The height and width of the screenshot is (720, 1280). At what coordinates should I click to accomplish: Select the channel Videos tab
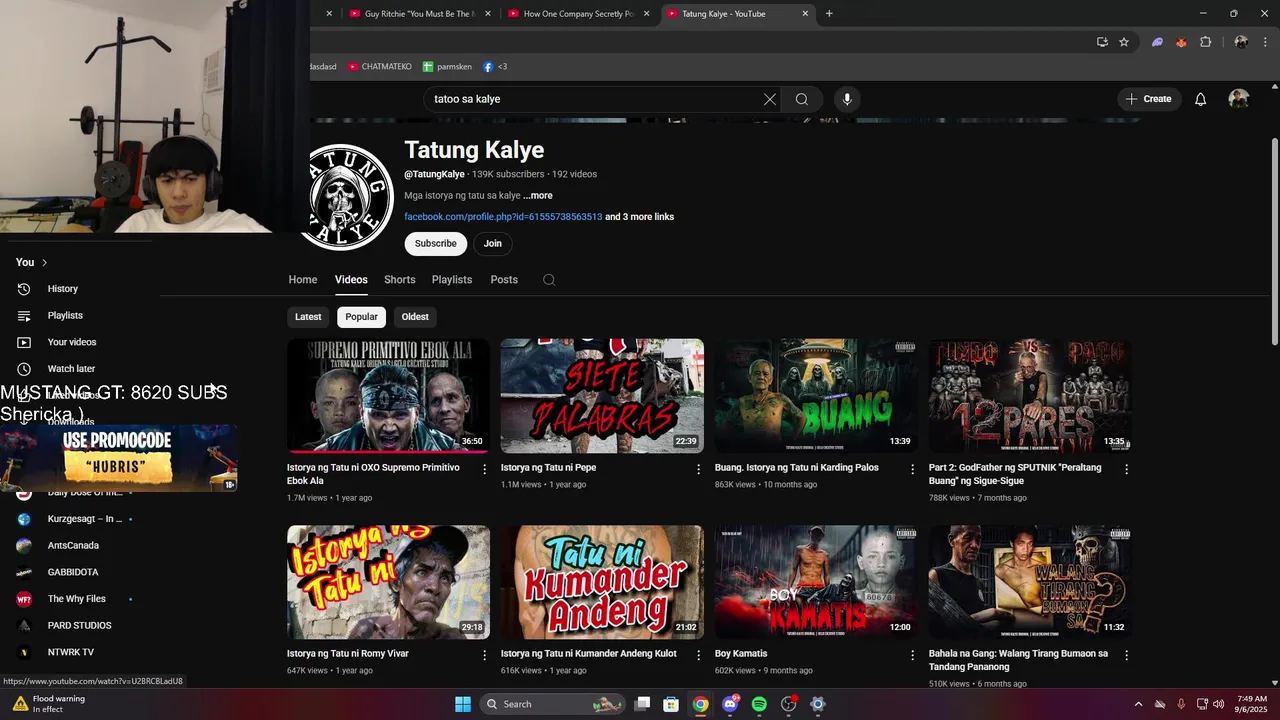click(x=351, y=280)
